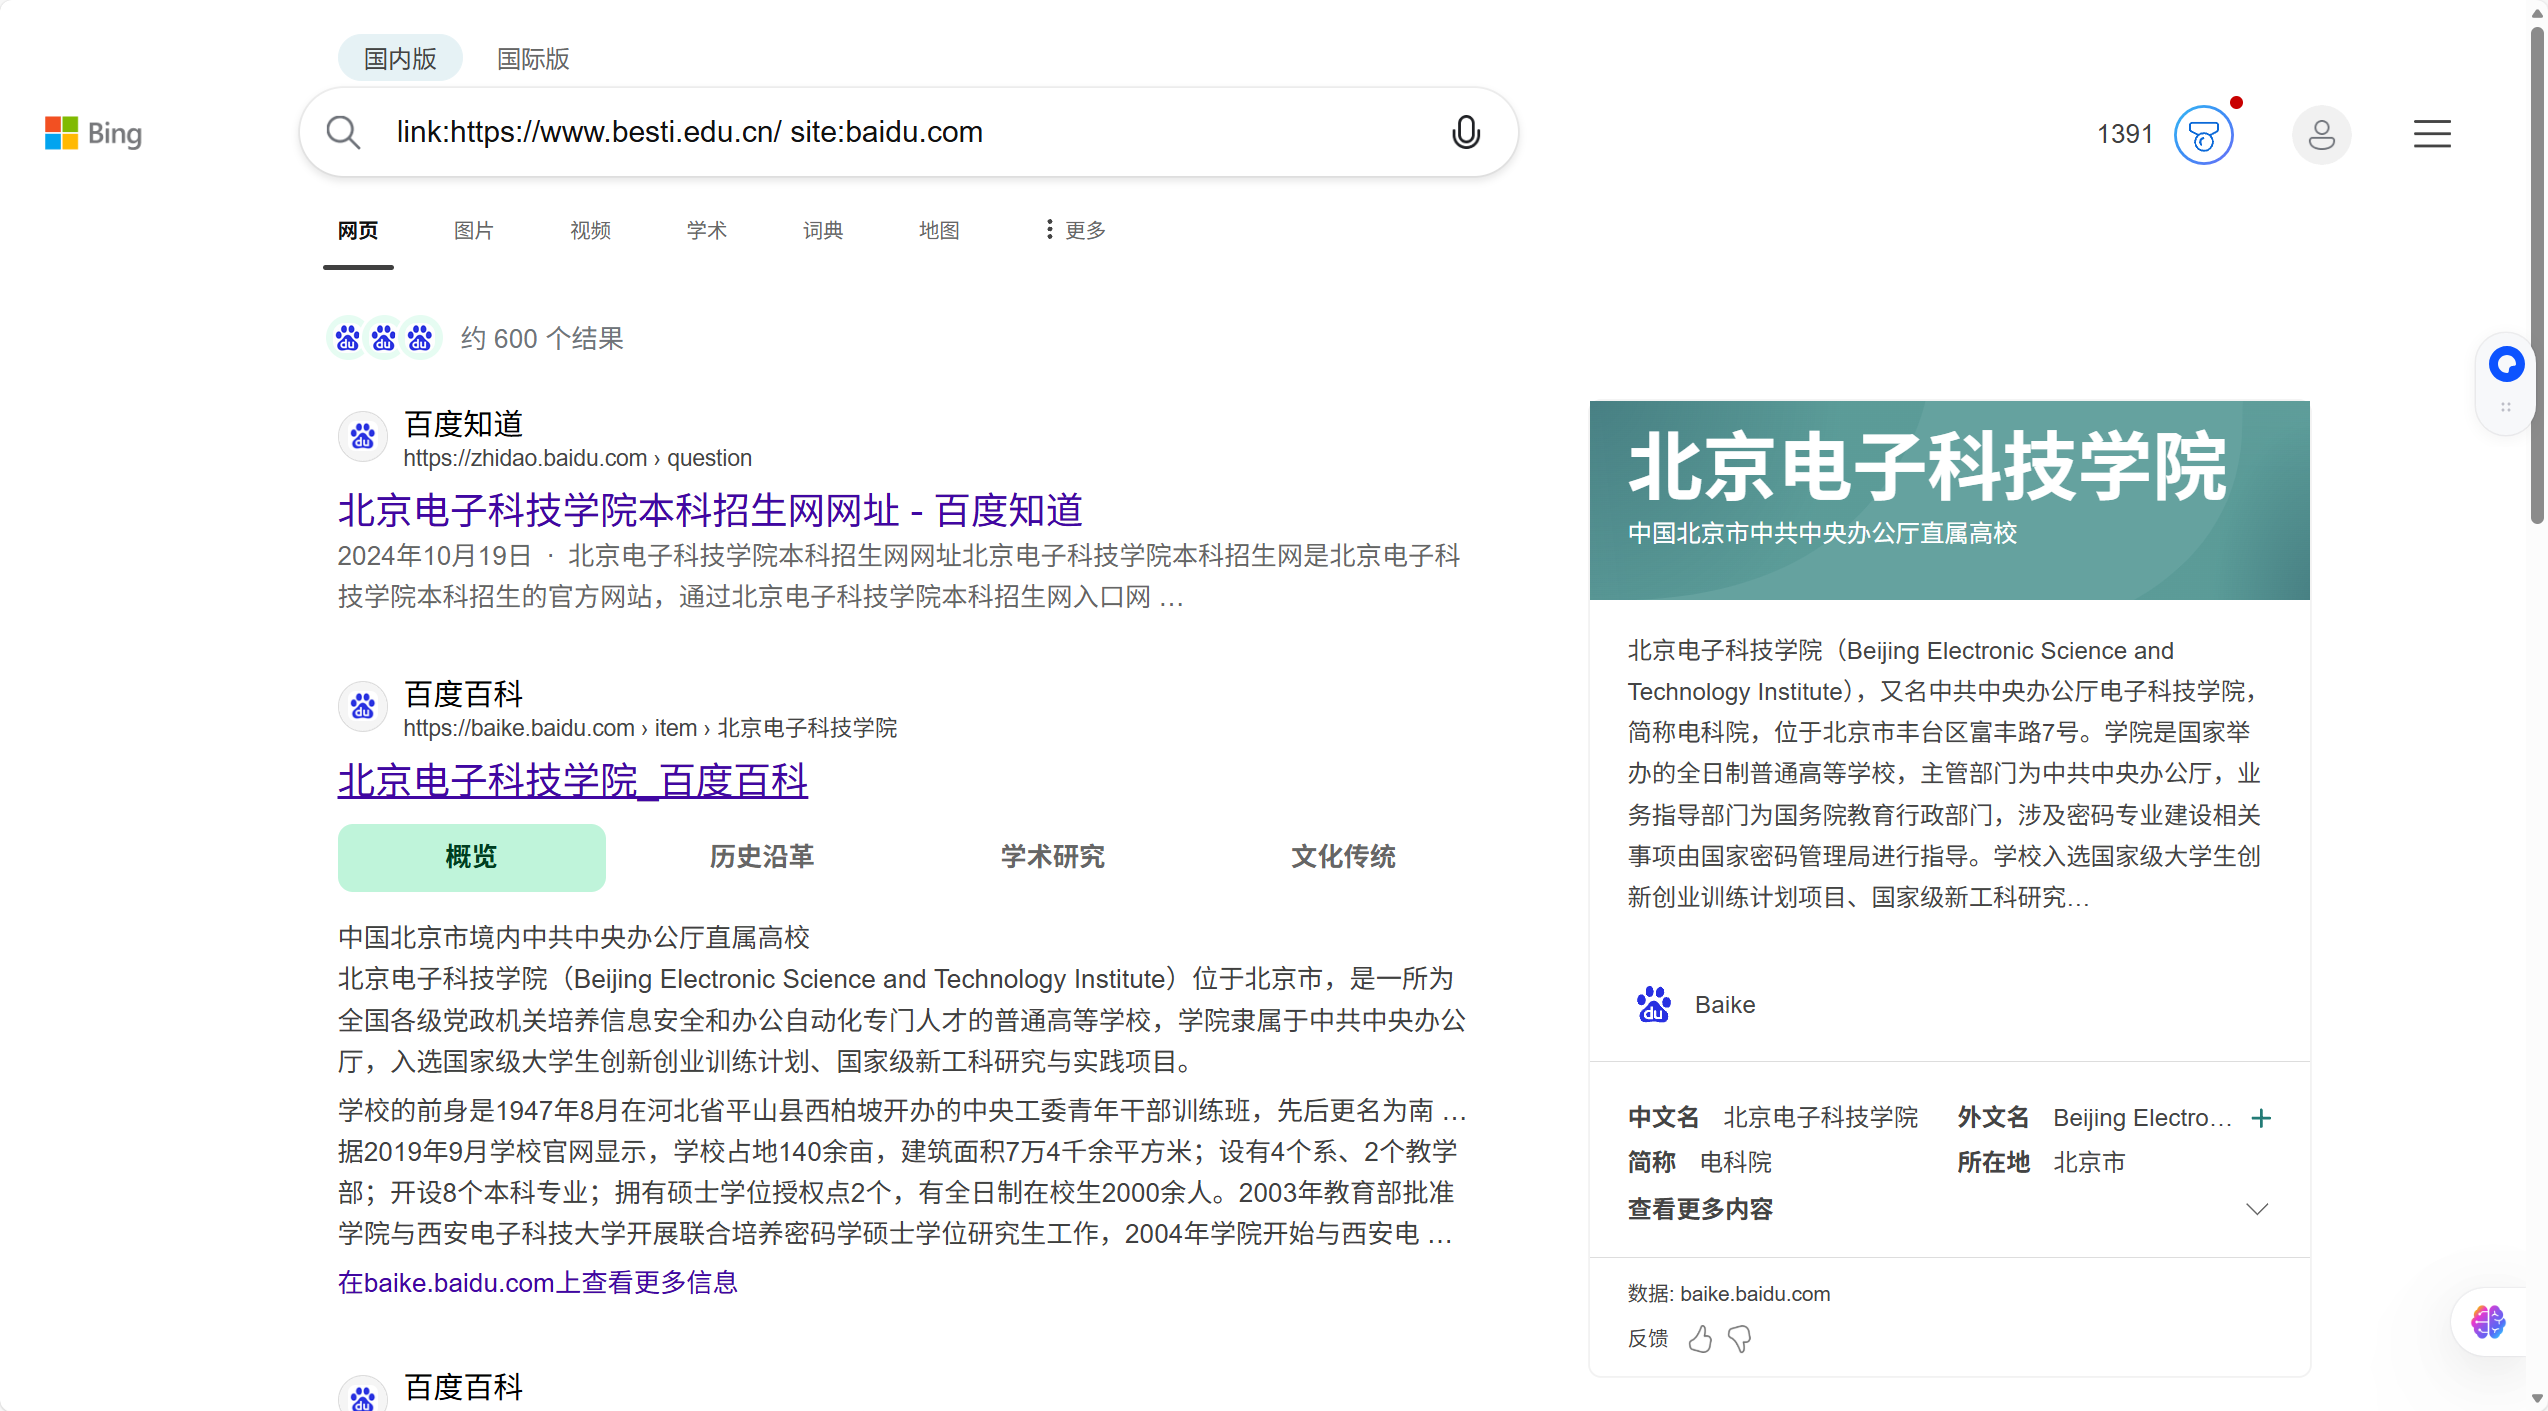Select 国内版 search mode
Viewport: 2548px width, 1411px height.
coord(400,59)
